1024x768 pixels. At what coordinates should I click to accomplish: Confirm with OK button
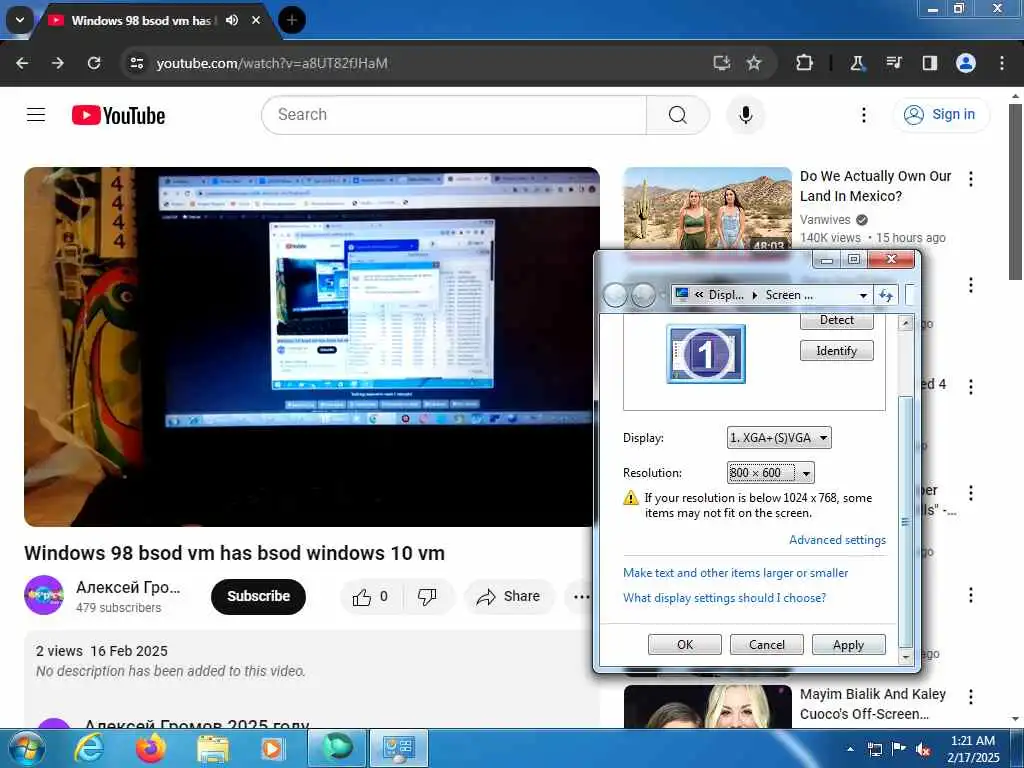point(685,645)
